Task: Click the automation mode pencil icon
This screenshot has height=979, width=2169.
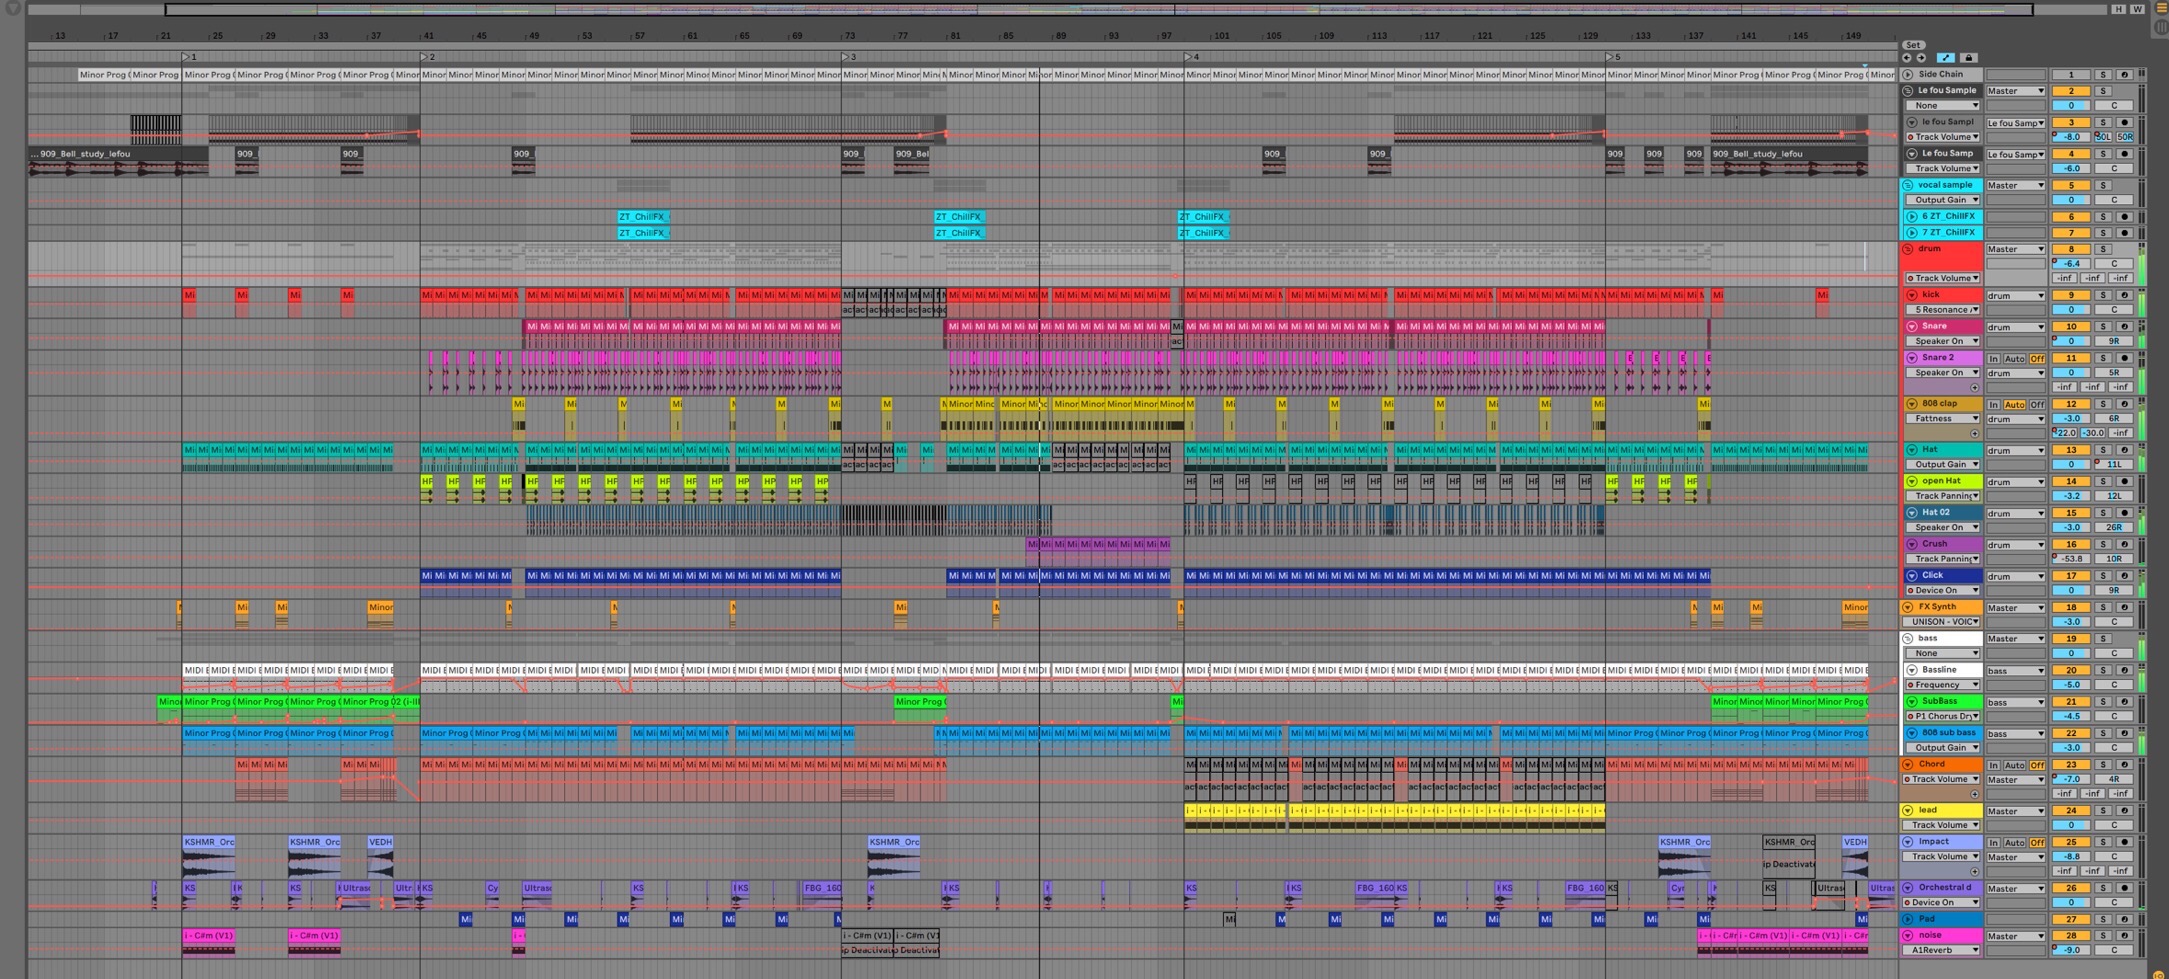Action: pos(1945,58)
